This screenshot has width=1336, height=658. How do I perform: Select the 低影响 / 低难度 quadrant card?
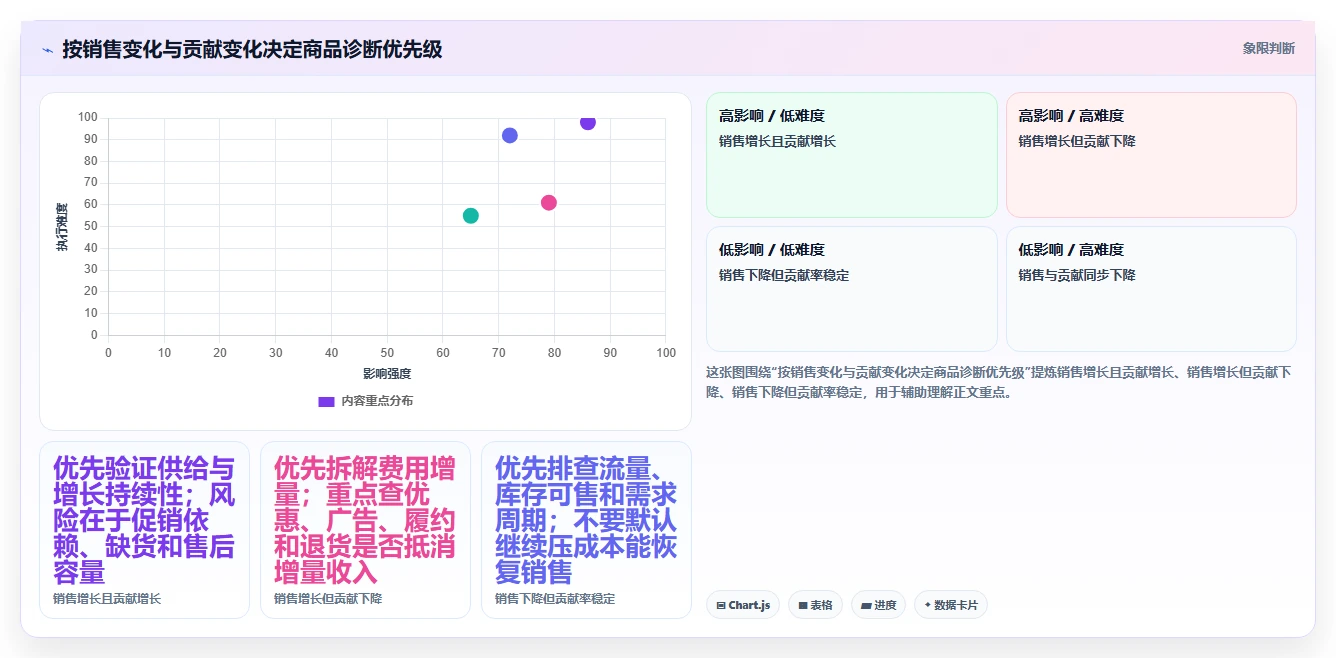pos(852,289)
